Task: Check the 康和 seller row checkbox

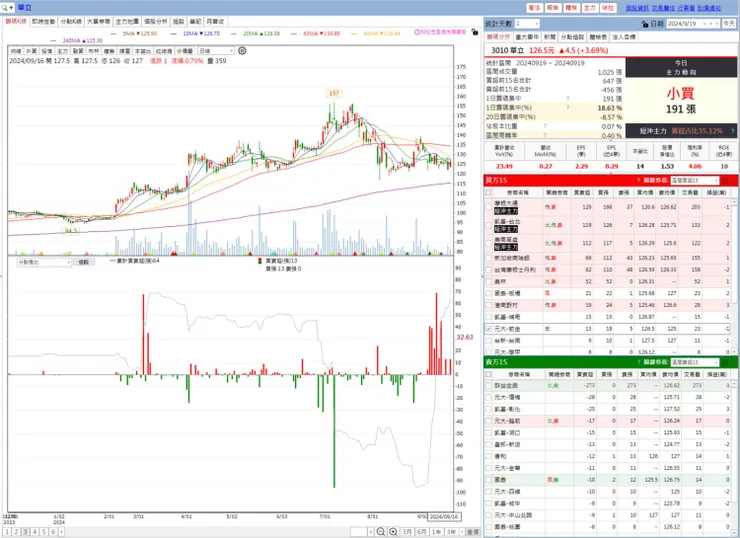Action: tap(488, 456)
